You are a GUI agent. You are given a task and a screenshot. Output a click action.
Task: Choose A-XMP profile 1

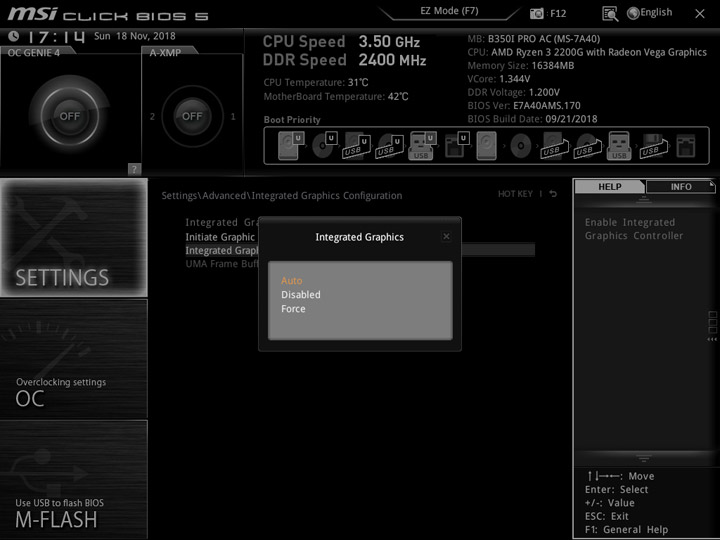coord(233,117)
